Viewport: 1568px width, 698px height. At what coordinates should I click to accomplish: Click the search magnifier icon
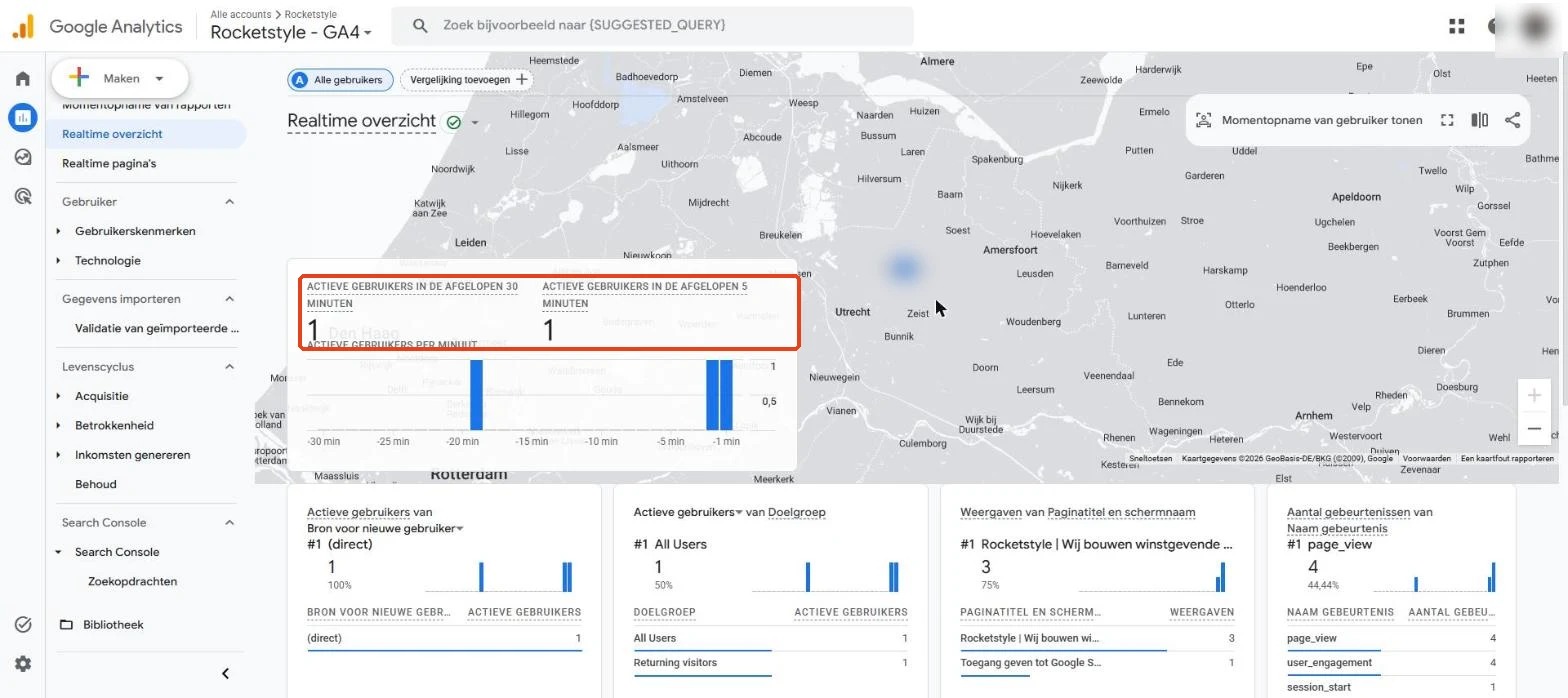point(420,25)
